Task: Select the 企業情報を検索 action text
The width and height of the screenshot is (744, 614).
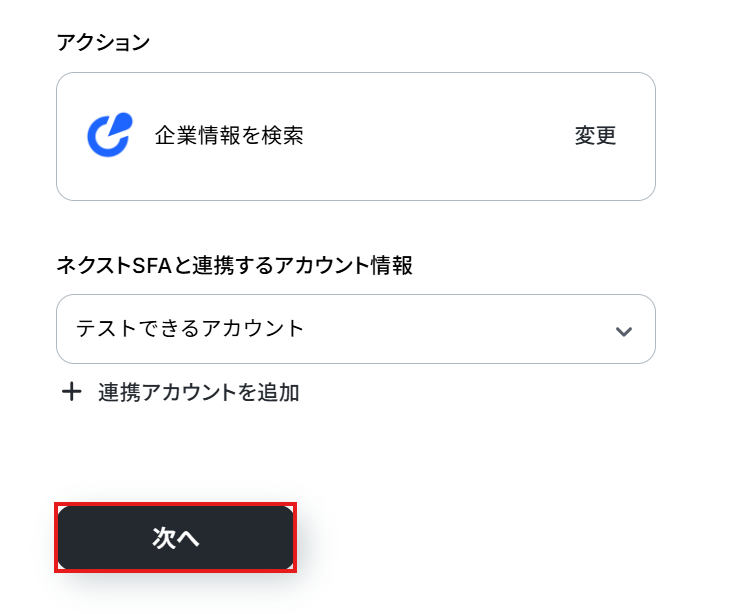Action: click(229, 136)
